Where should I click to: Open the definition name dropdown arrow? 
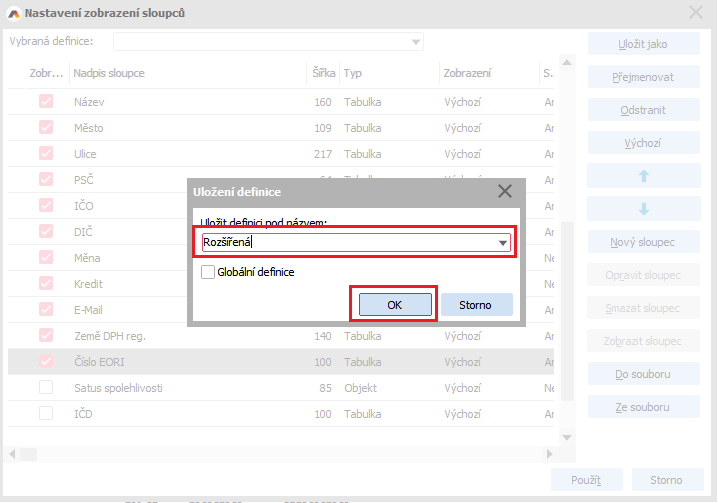tap(503, 242)
